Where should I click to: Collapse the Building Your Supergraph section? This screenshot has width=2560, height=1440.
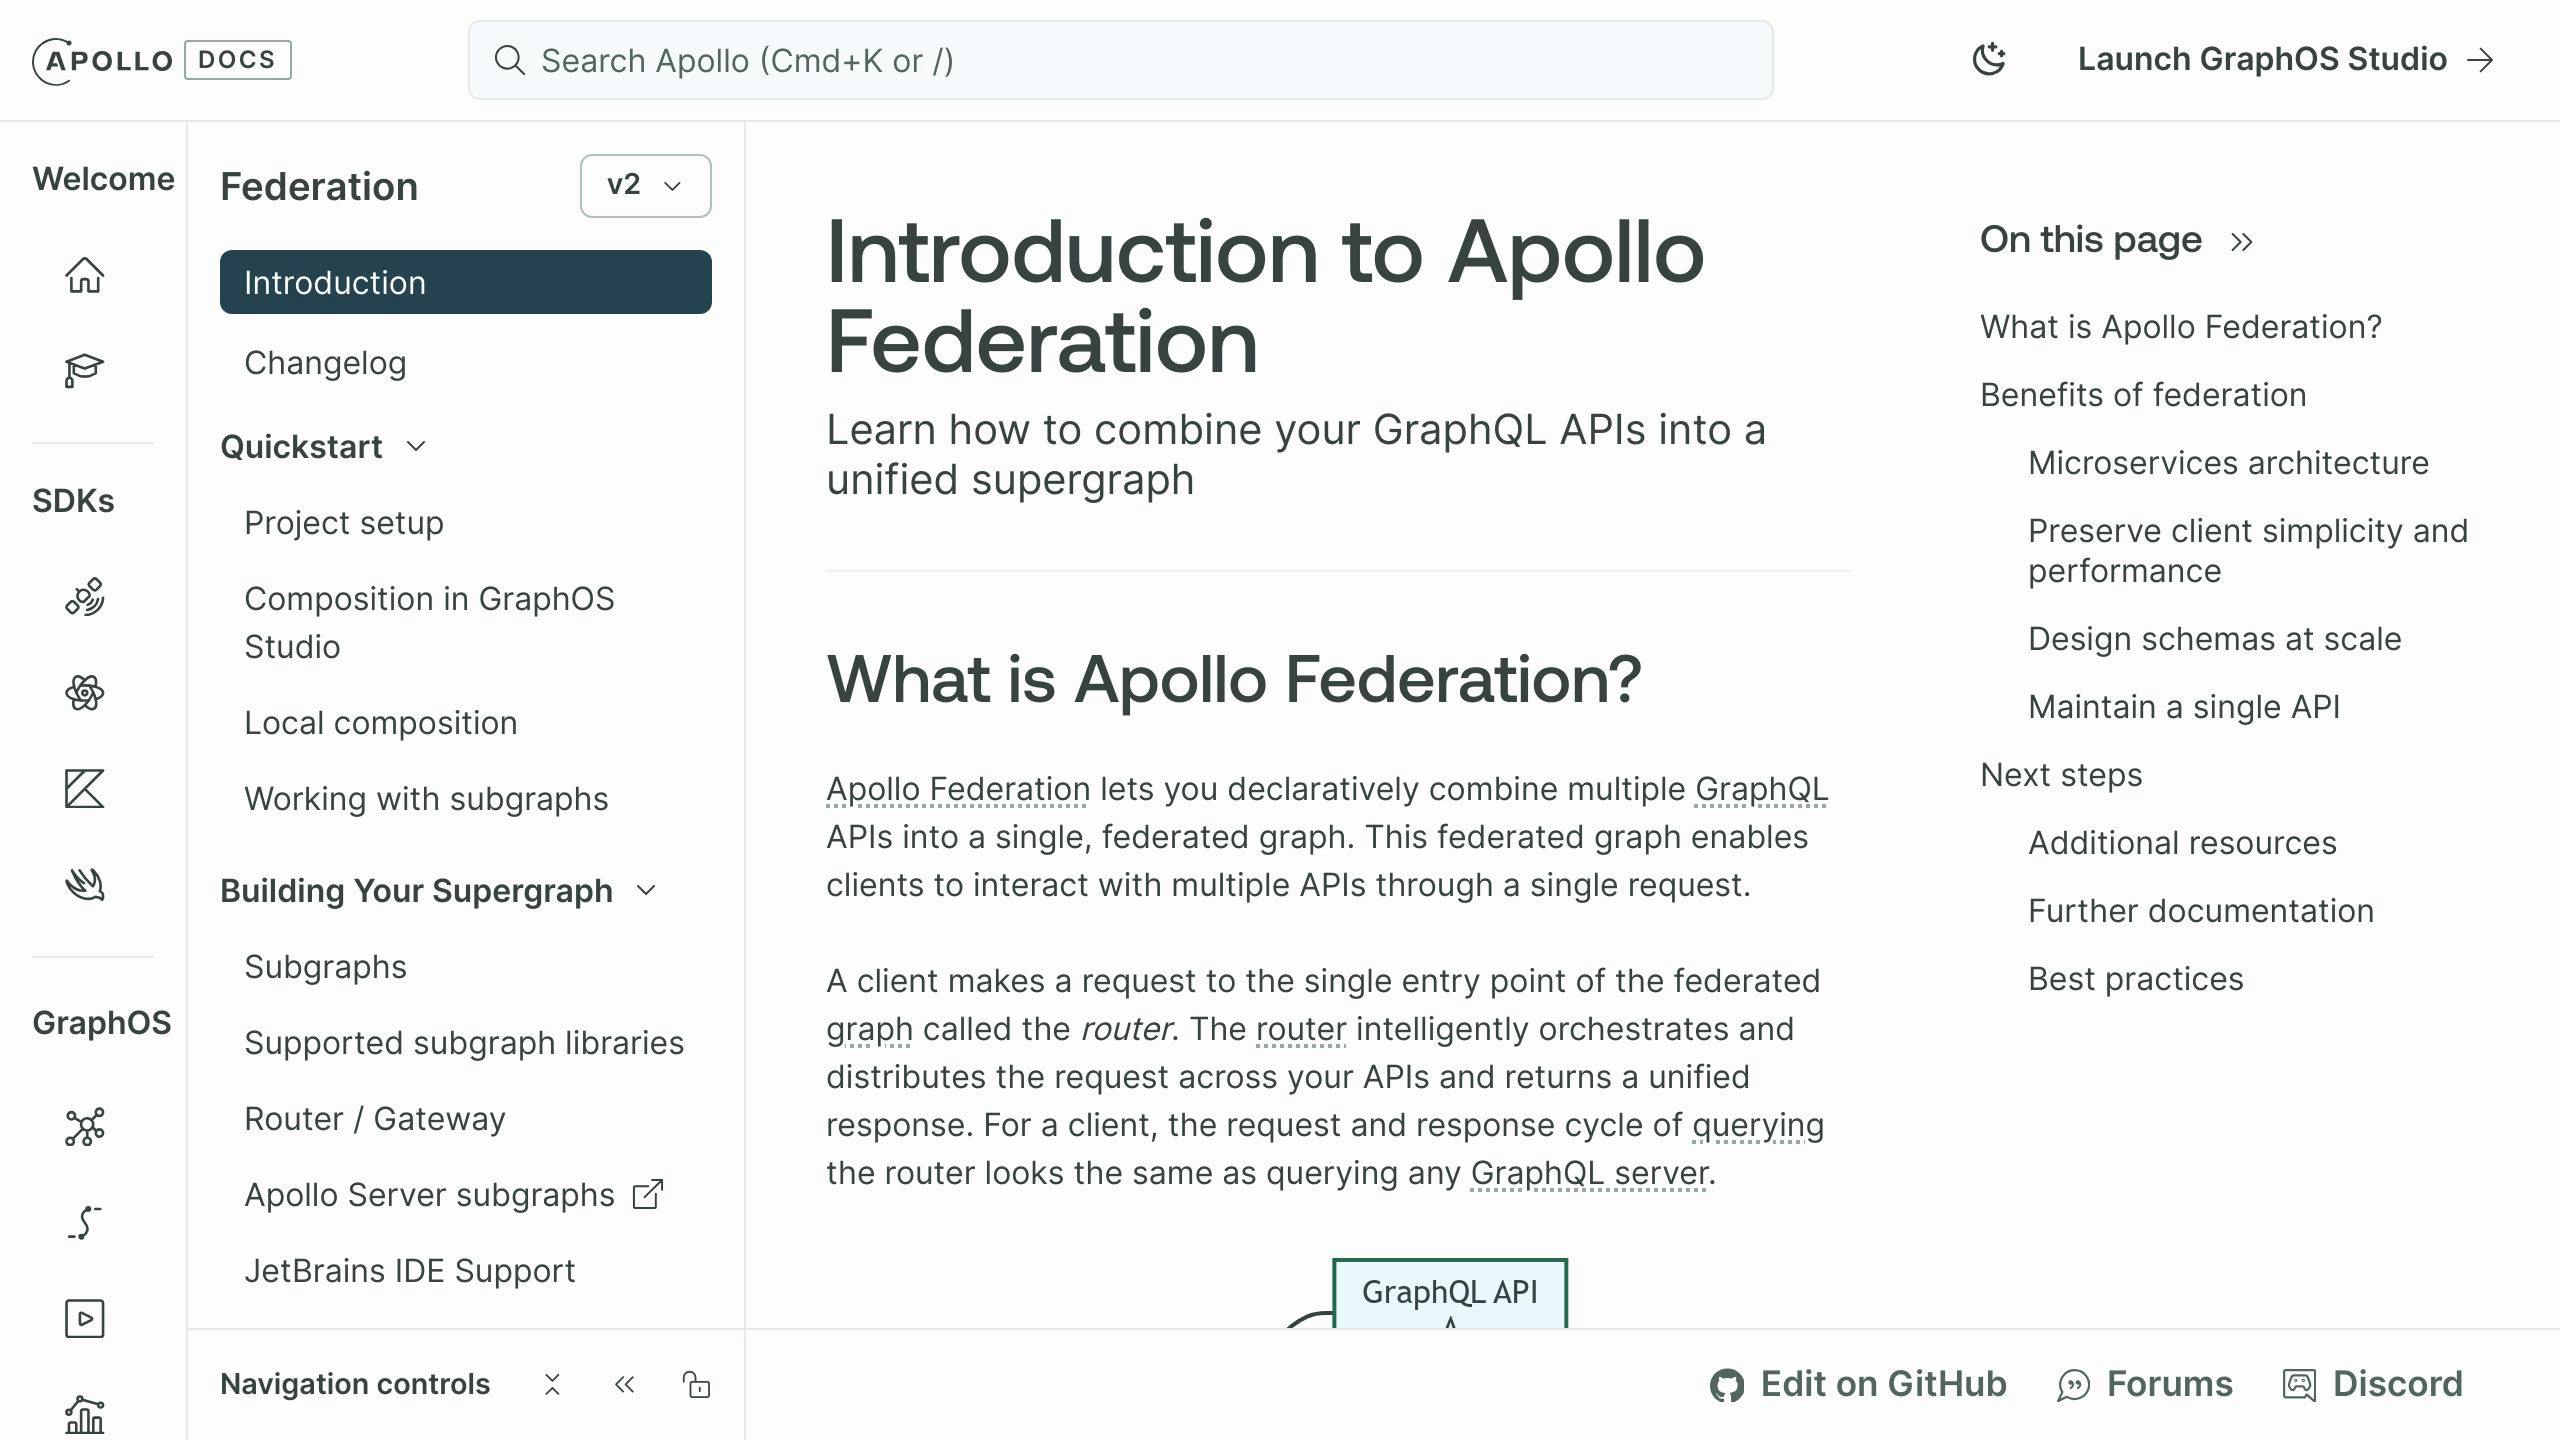tap(646, 890)
